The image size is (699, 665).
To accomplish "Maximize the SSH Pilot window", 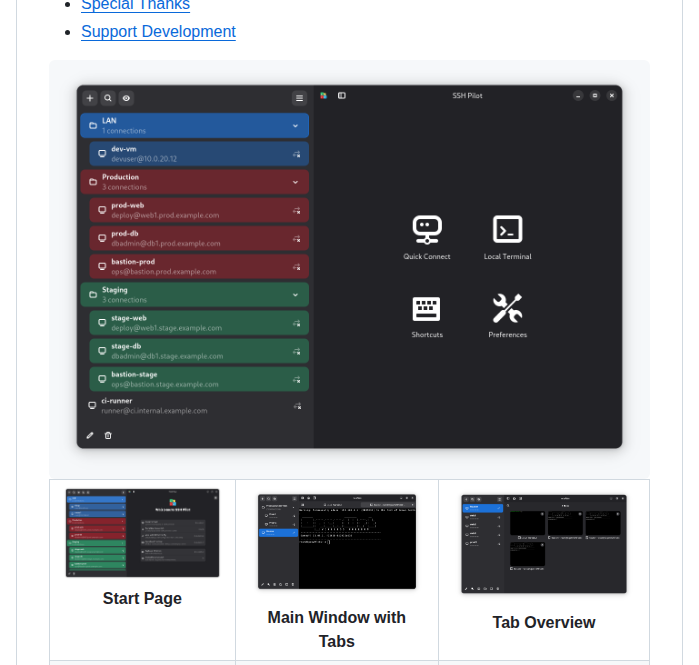I will tap(595, 95).
